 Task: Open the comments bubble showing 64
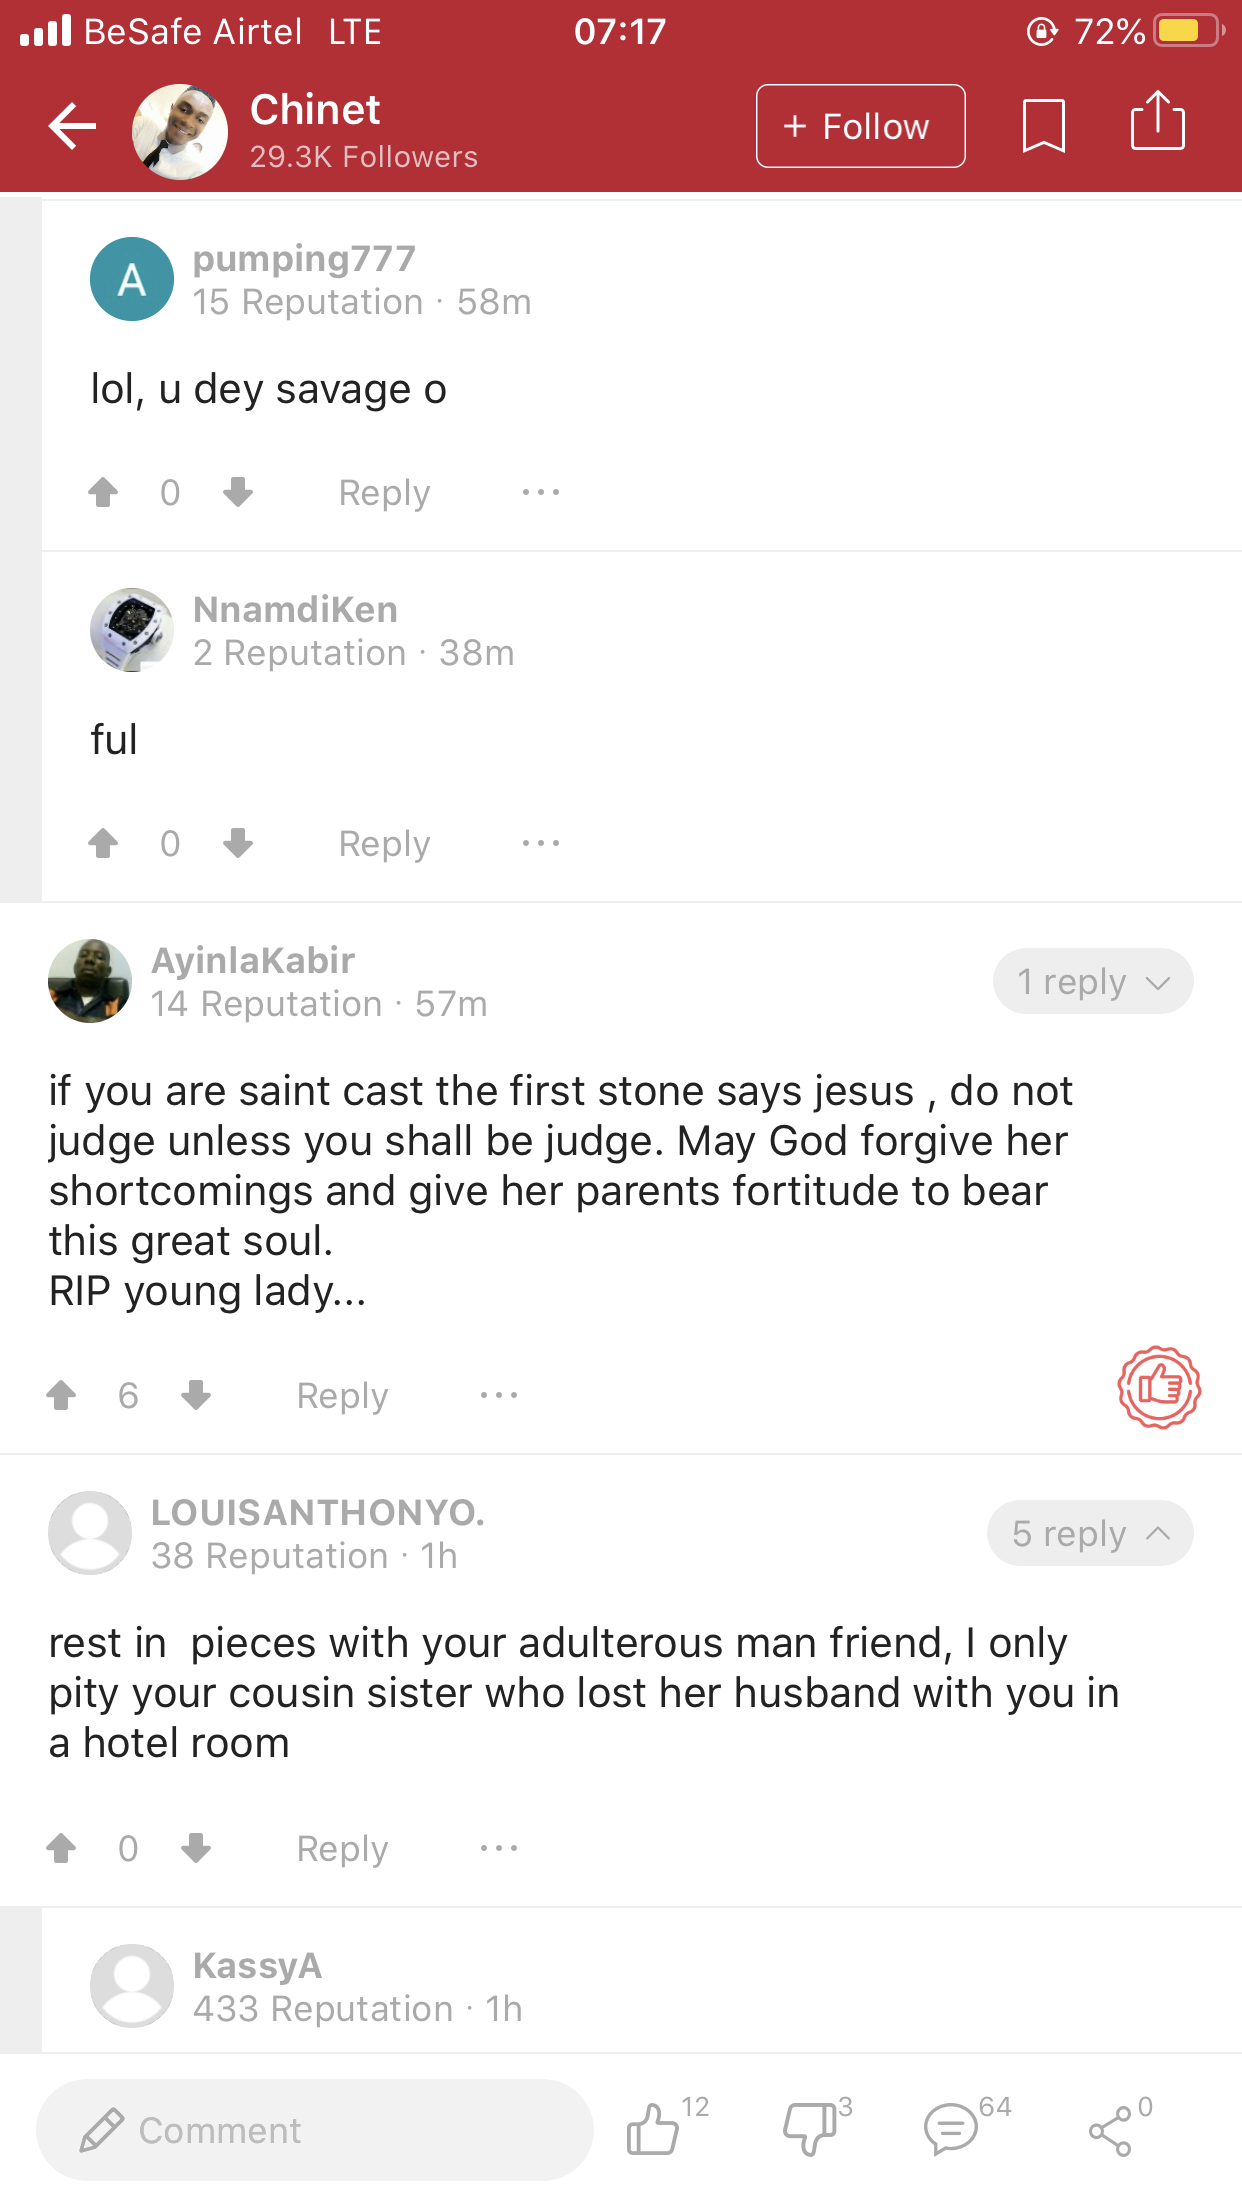pyautogui.click(x=951, y=2127)
